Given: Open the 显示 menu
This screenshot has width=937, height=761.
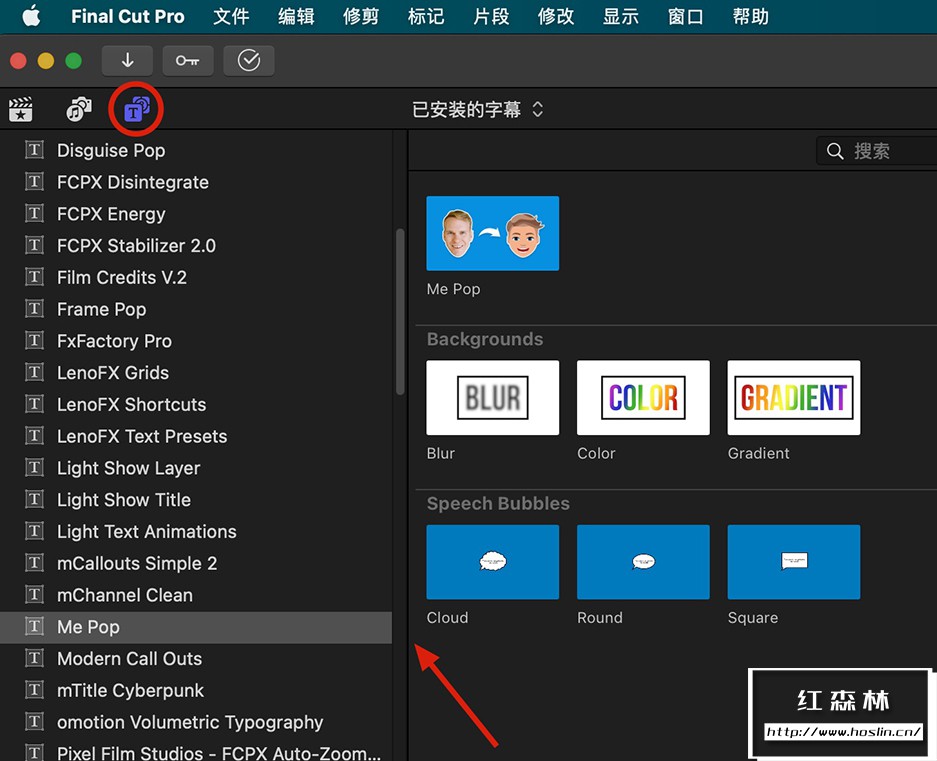Looking at the screenshot, I should (620, 16).
